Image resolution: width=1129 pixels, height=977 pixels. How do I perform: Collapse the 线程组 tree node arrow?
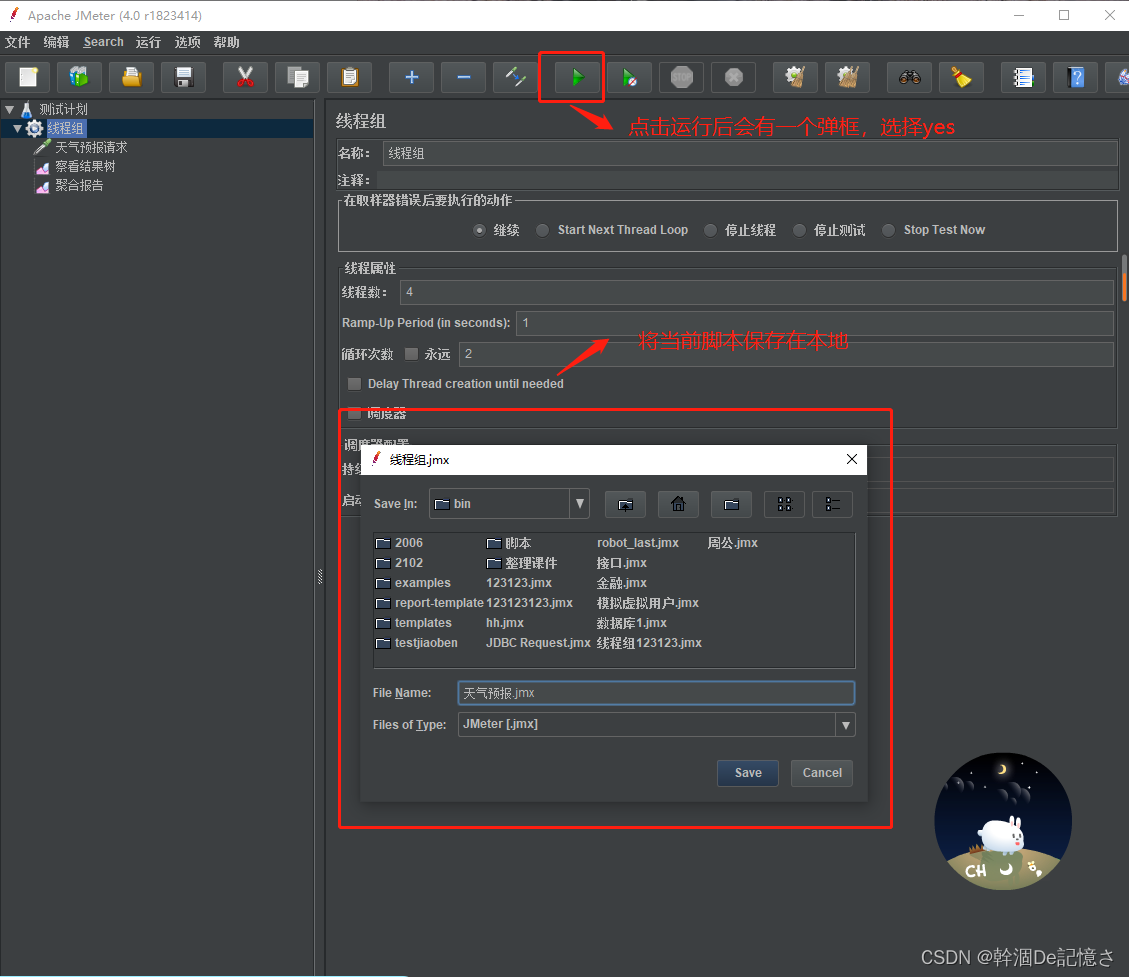tap(17, 129)
